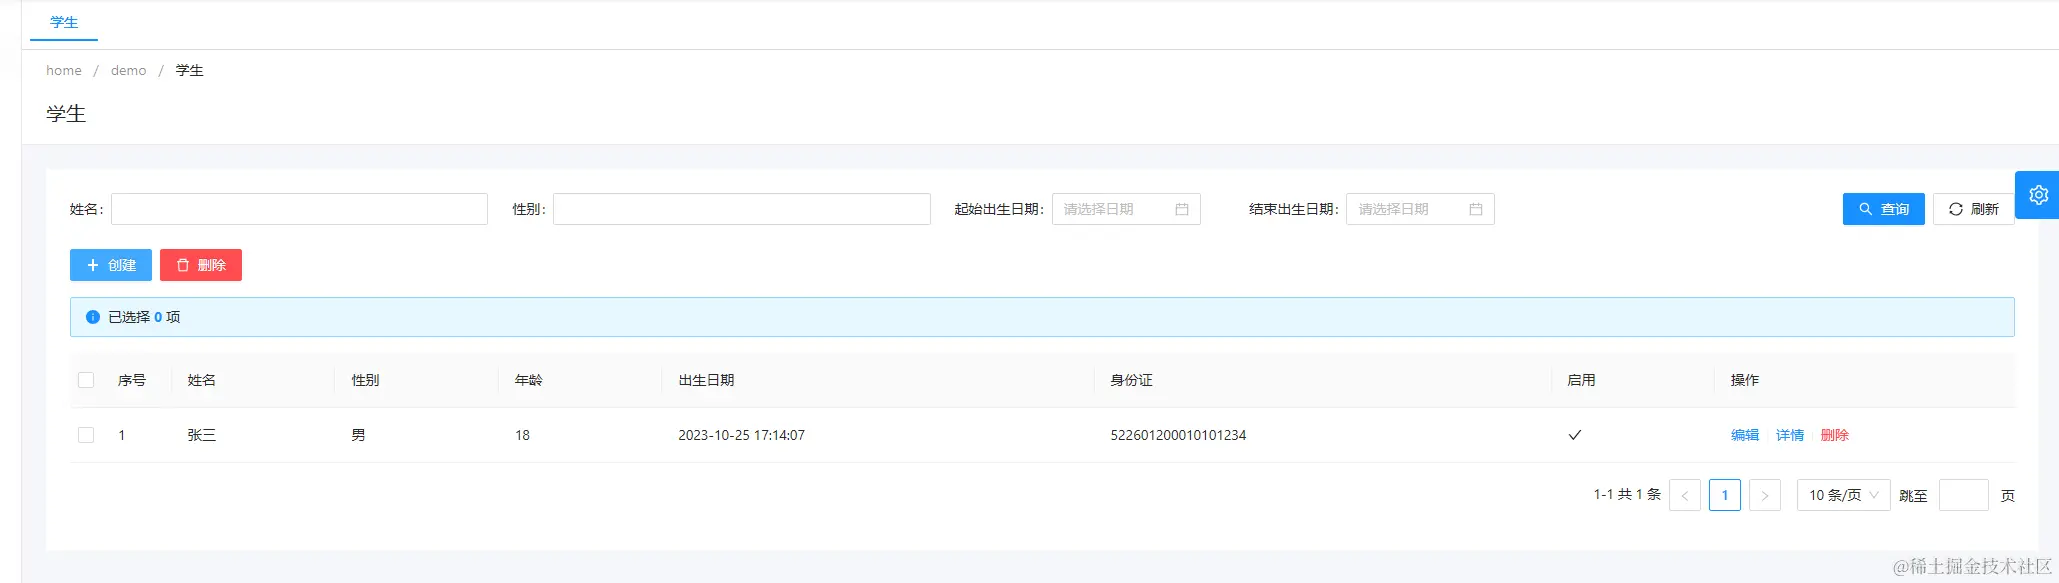This screenshot has height=583, width=2059.
Task: Open the 10 条/页 page size dropdown
Action: 1843,495
